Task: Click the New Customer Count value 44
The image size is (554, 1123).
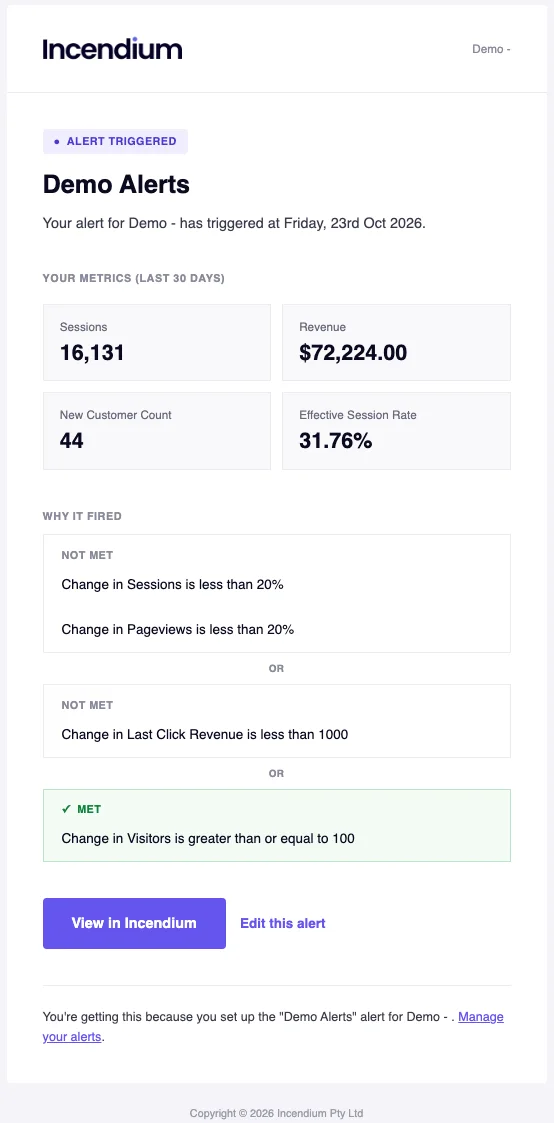Action: pos(72,440)
